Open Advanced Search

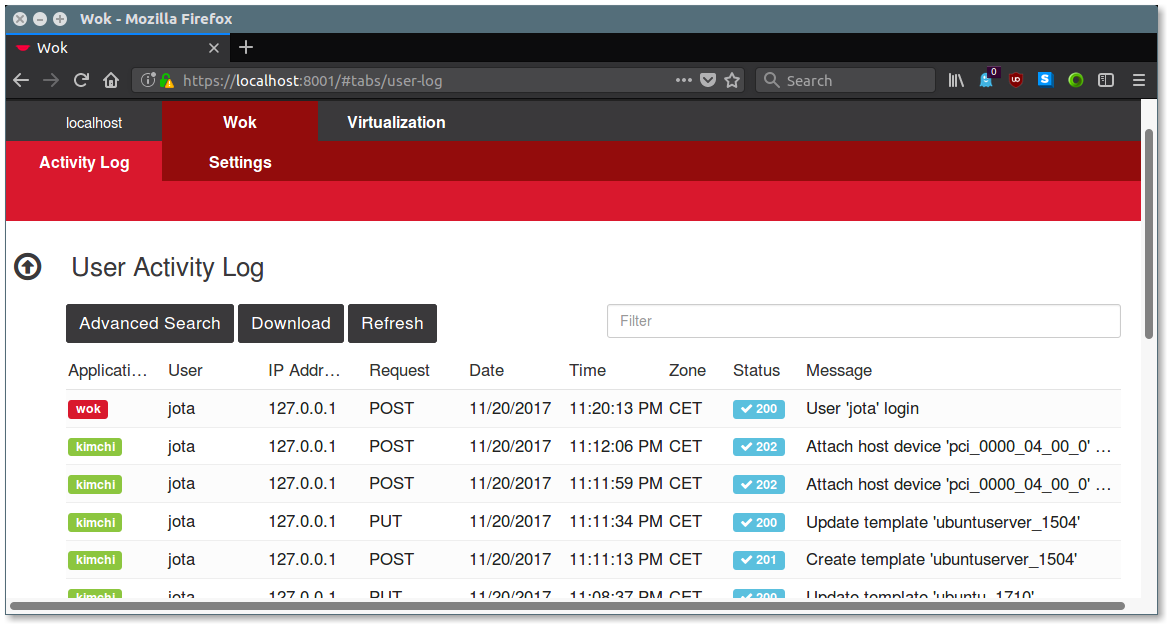point(150,323)
